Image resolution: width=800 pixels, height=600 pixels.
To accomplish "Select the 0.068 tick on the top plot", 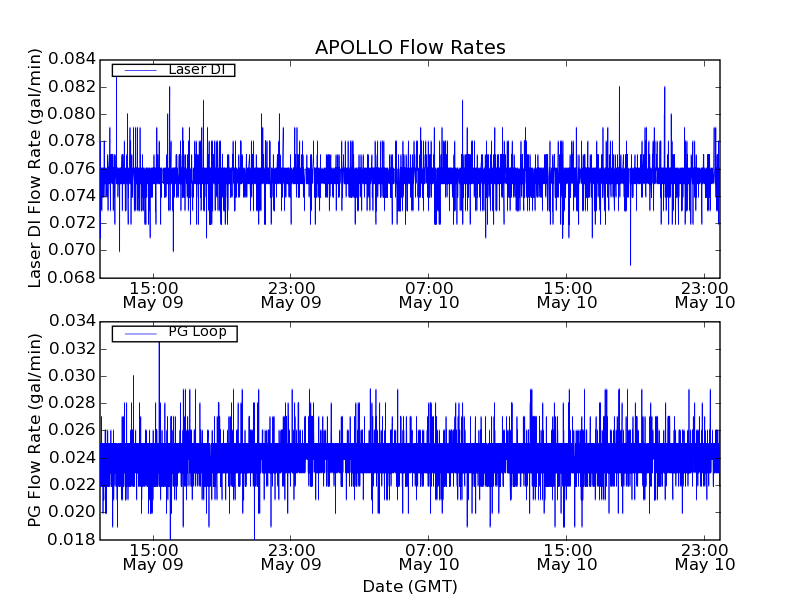I will point(73,277).
